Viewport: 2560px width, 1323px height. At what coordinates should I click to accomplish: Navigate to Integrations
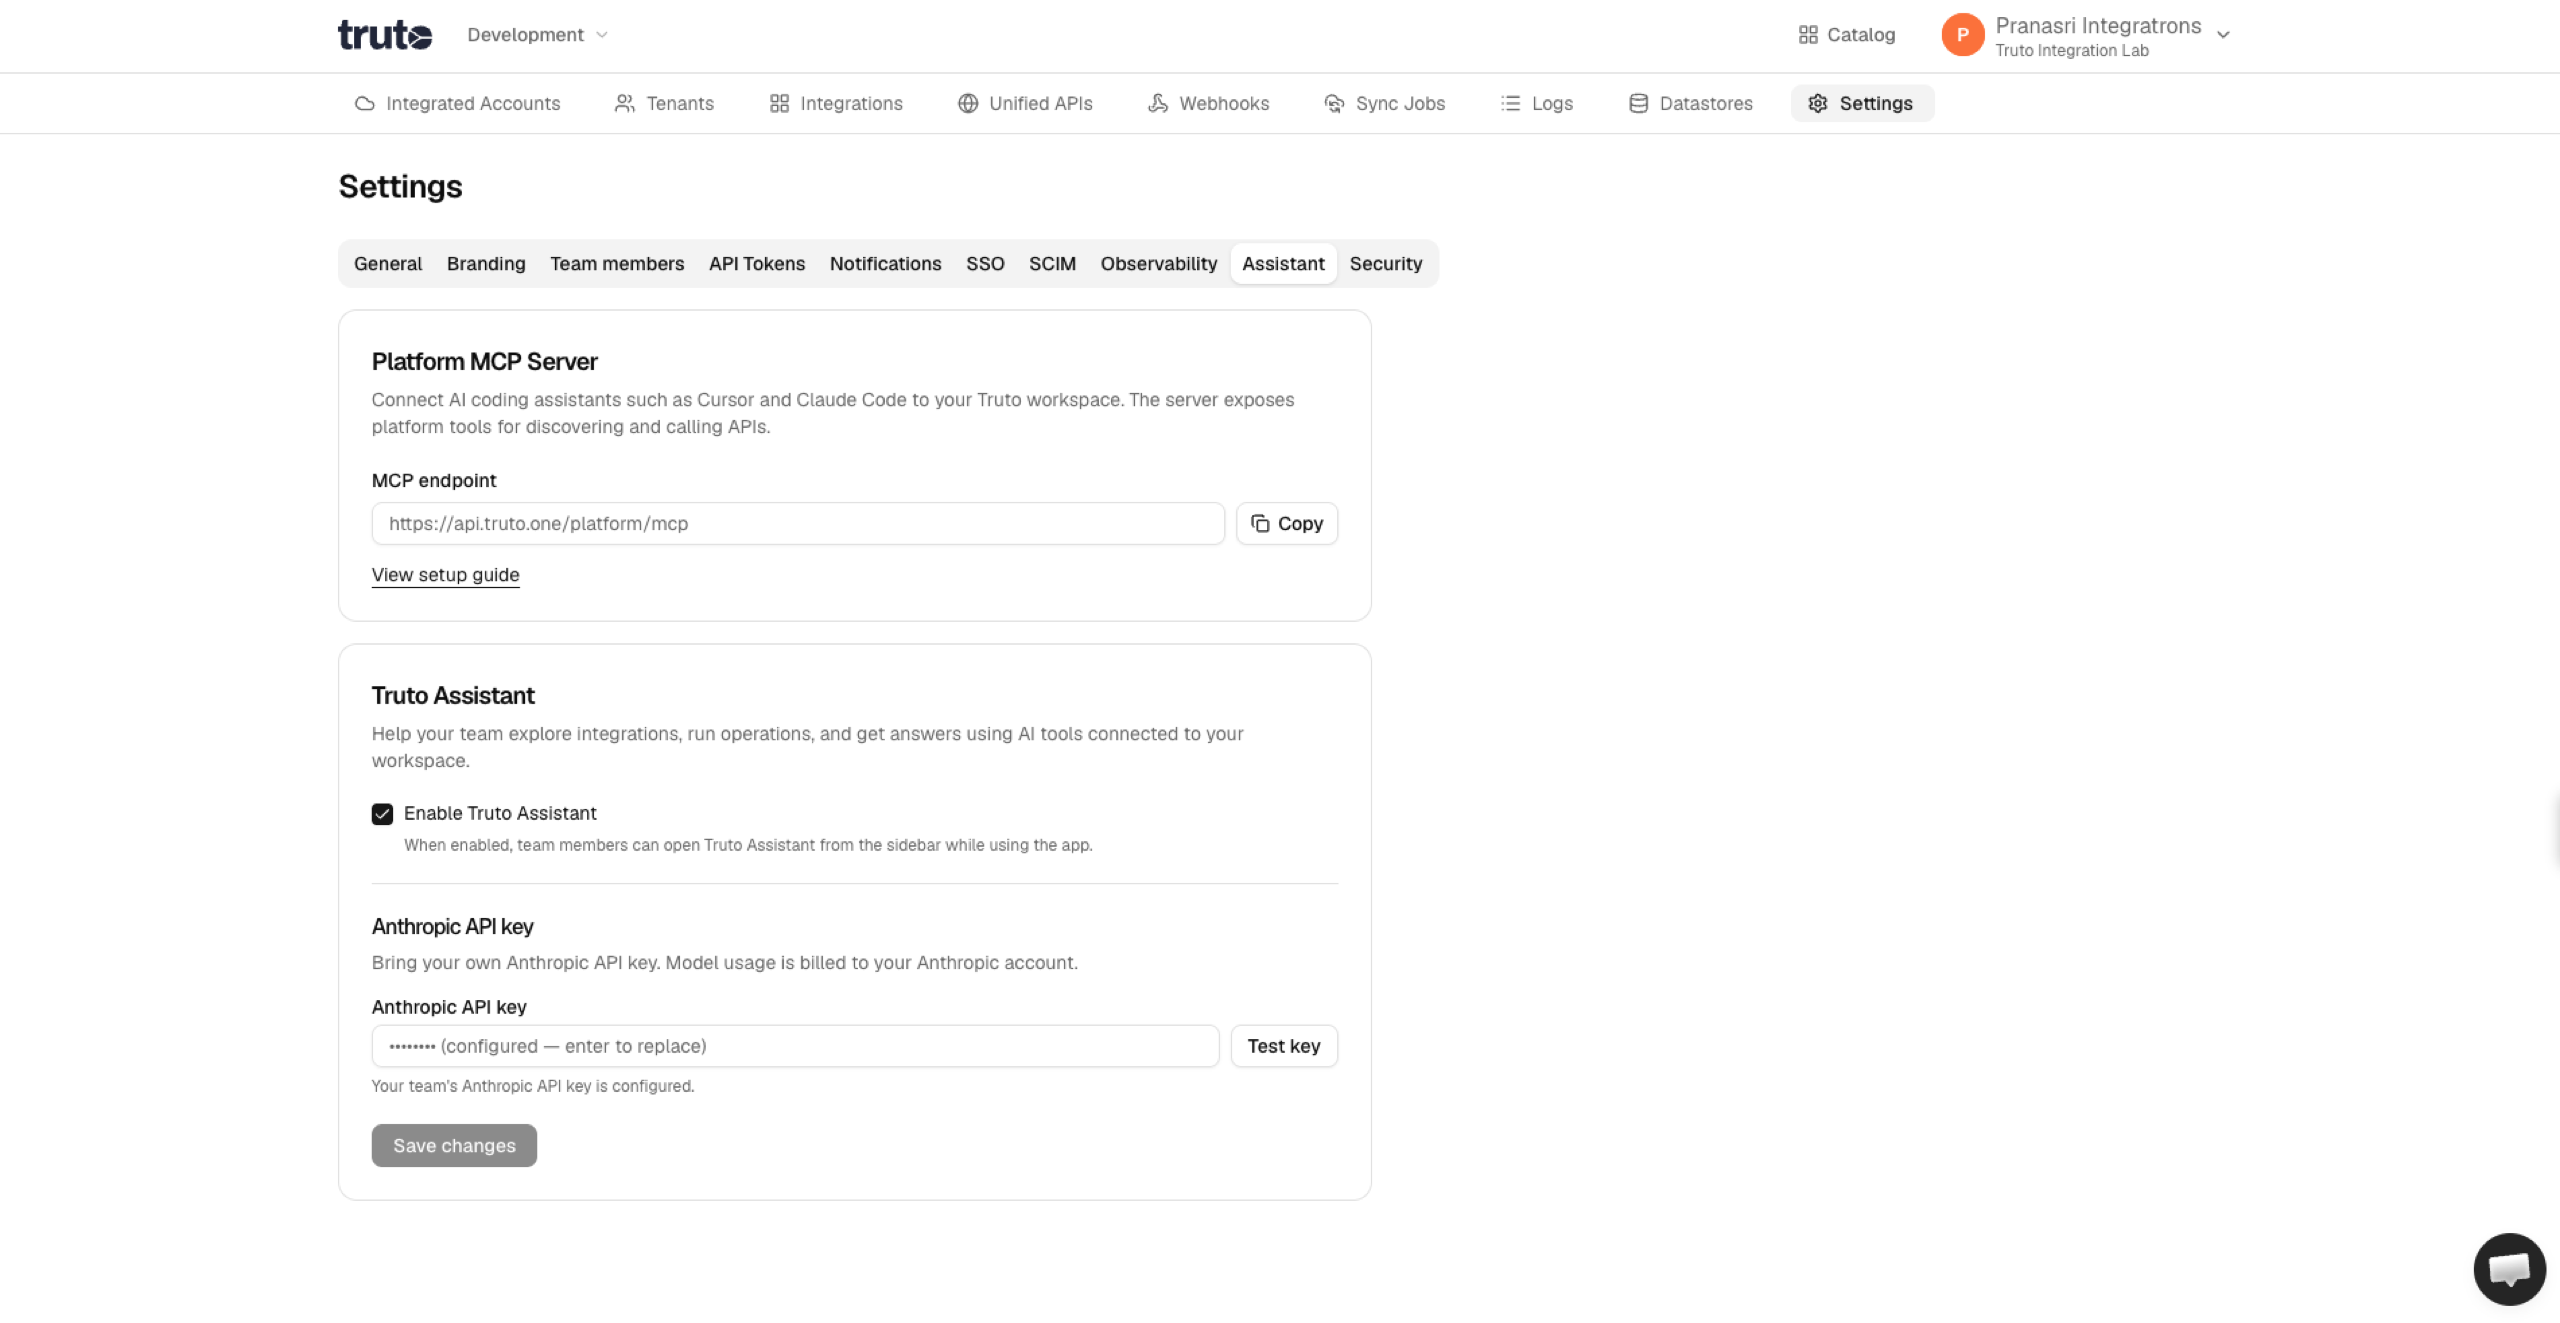coord(836,104)
